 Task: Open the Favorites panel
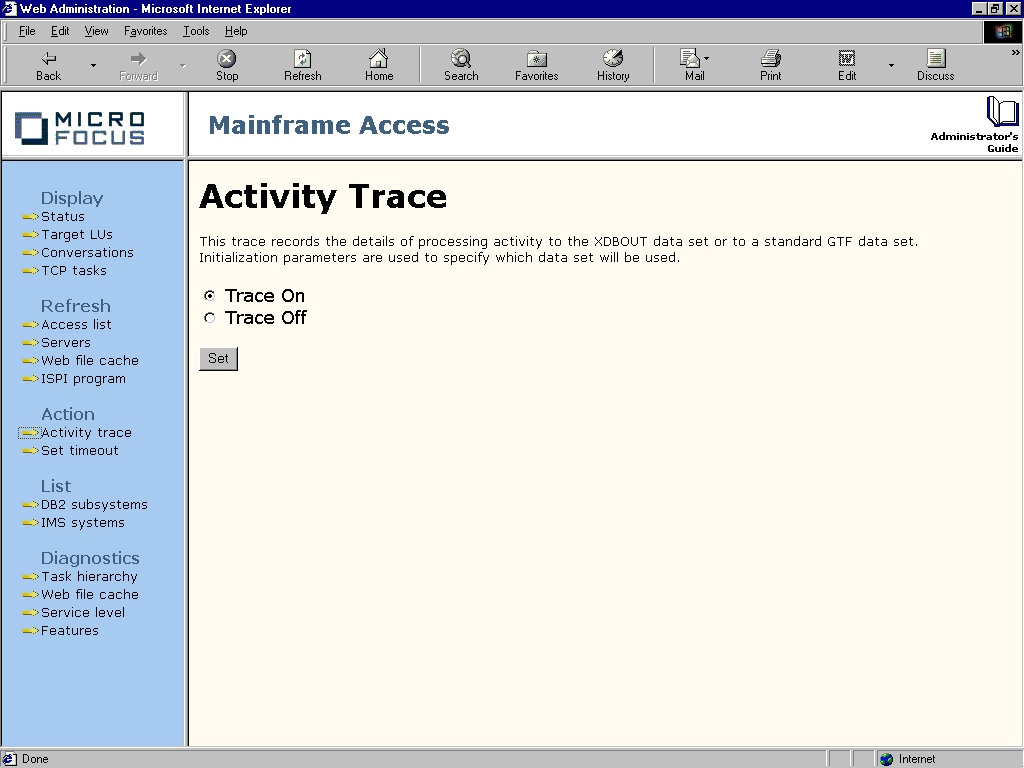pyautogui.click(x=535, y=64)
